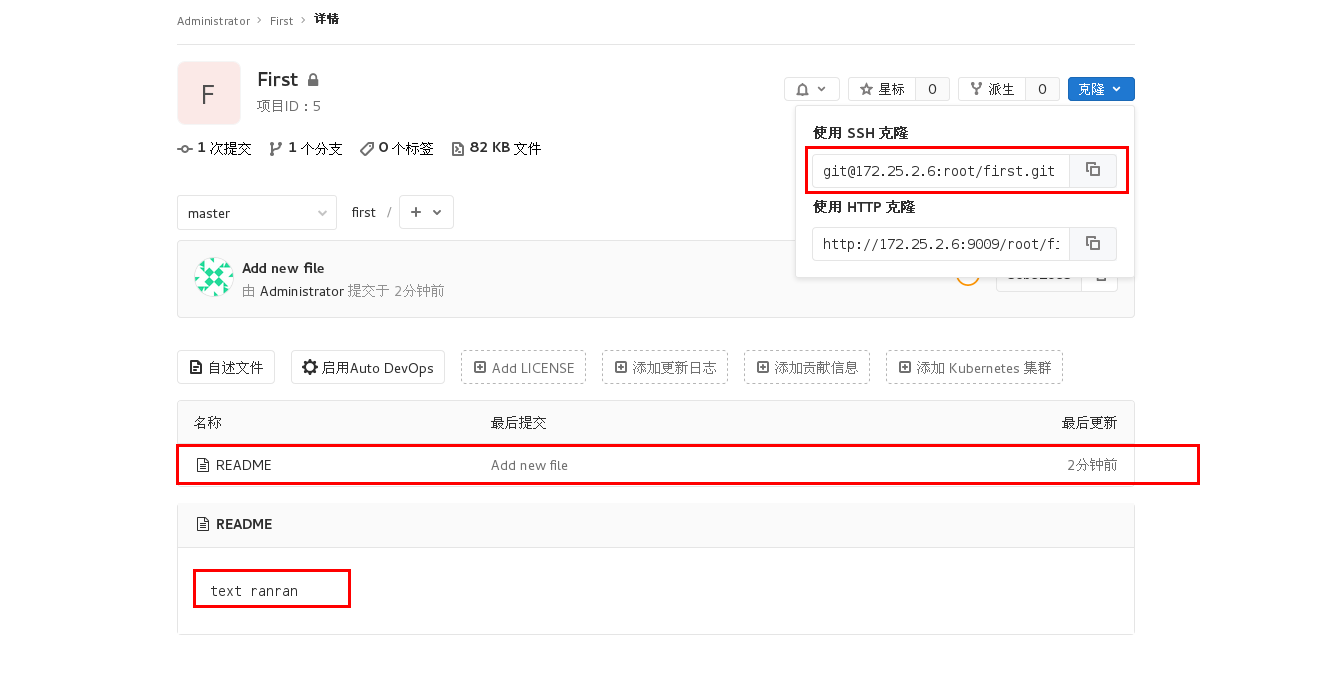Click the First project title
Image resolution: width=1335 pixels, height=675 pixels.
278,79
